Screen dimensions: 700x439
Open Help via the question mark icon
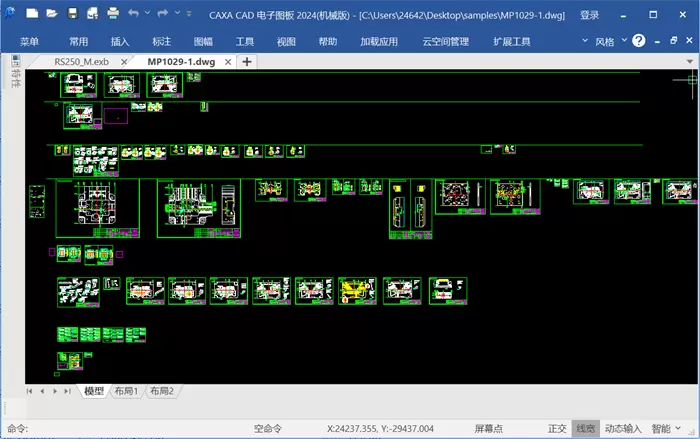tap(639, 41)
